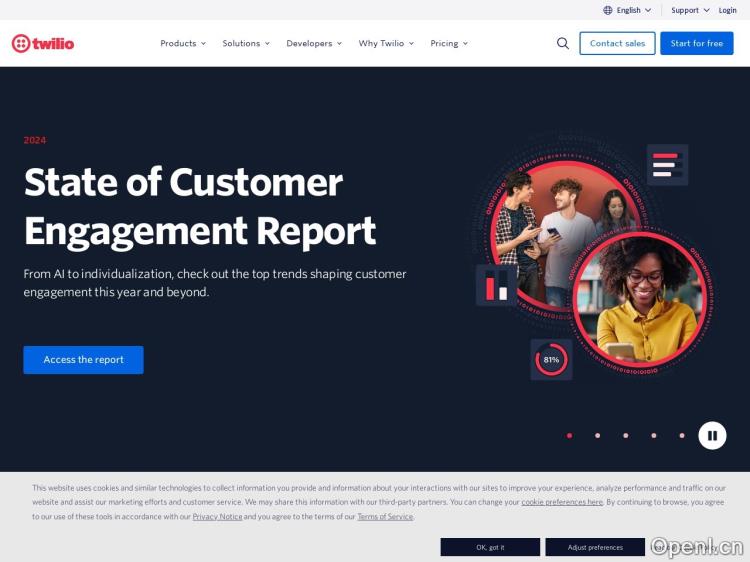Select the third carousel dot
750x562 pixels.
point(626,436)
